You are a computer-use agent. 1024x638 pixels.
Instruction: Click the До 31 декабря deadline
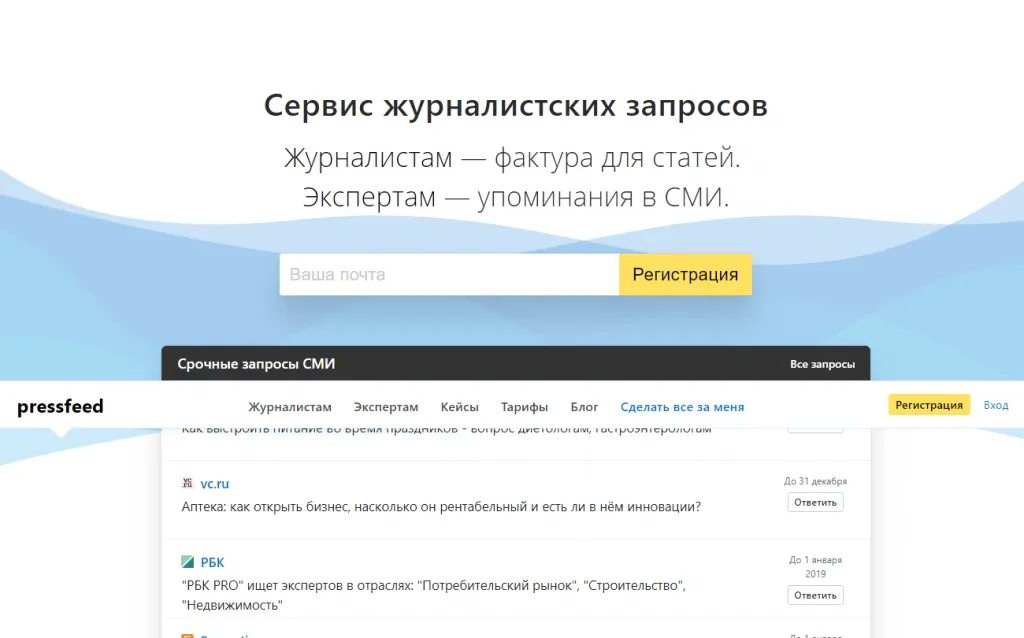(x=815, y=481)
